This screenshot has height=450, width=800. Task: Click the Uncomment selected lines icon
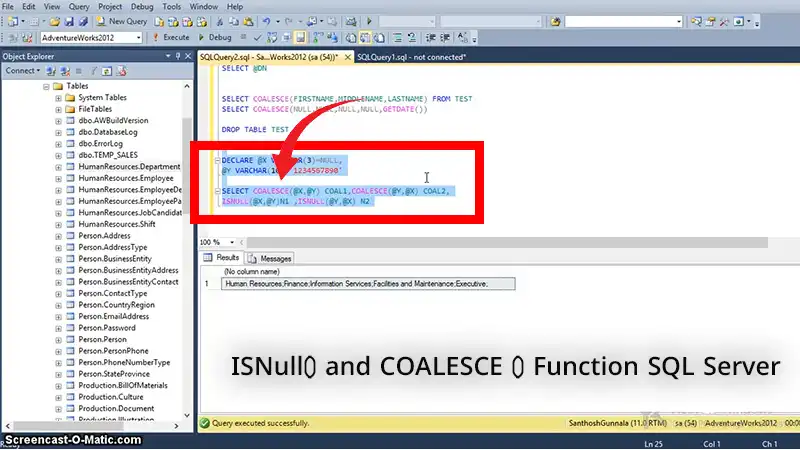click(411, 38)
